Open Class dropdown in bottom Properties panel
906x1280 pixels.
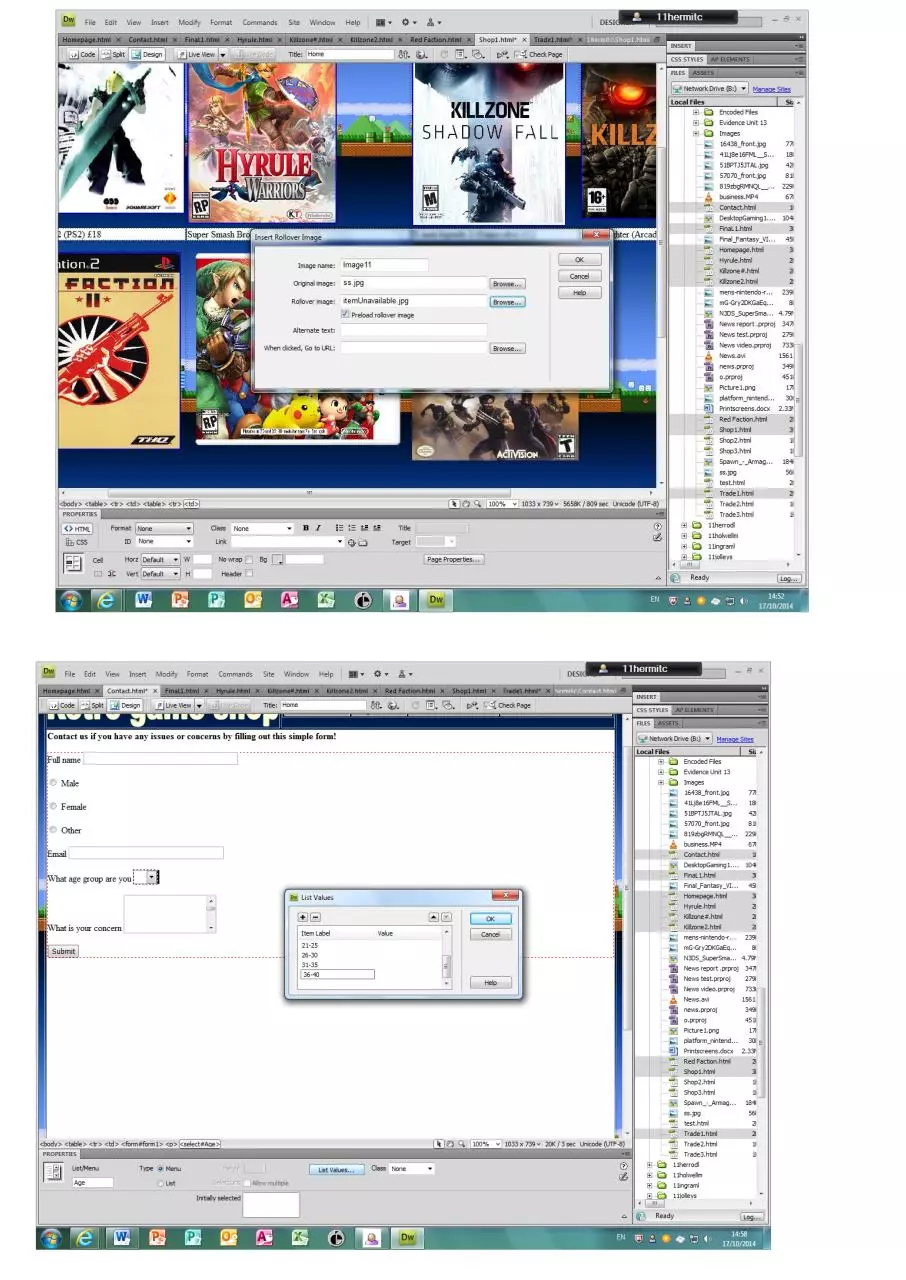tap(412, 1168)
